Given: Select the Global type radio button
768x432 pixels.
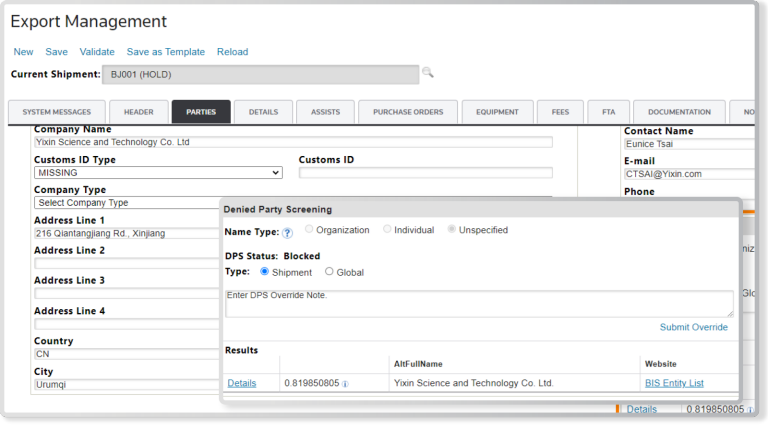Looking at the screenshot, I should click(x=330, y=272).
